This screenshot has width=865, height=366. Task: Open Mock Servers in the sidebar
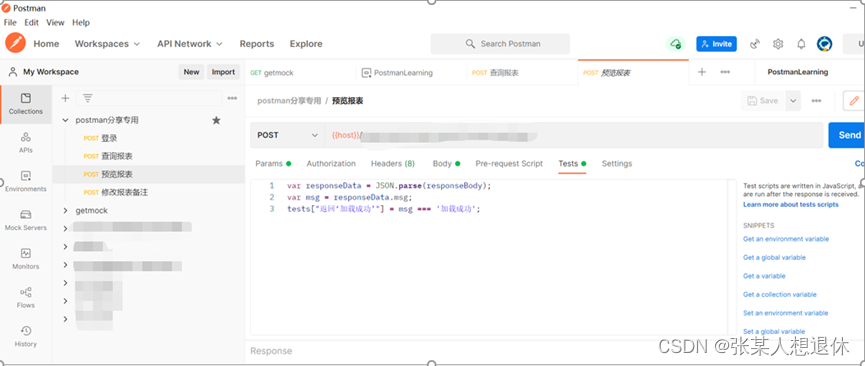click(x=25, y=220)
